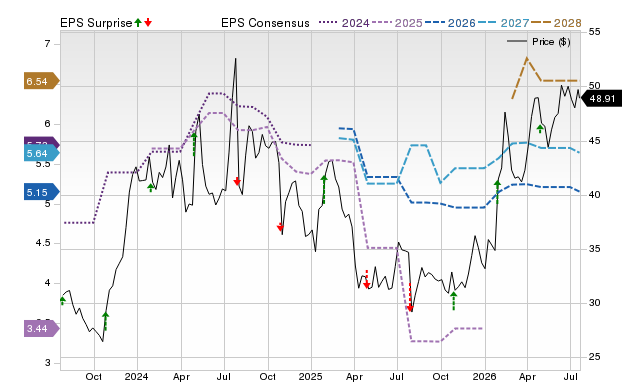Click the 4.5 label on left EPS axis
Viewport: 640px width, 382px height.
(43, 243)
